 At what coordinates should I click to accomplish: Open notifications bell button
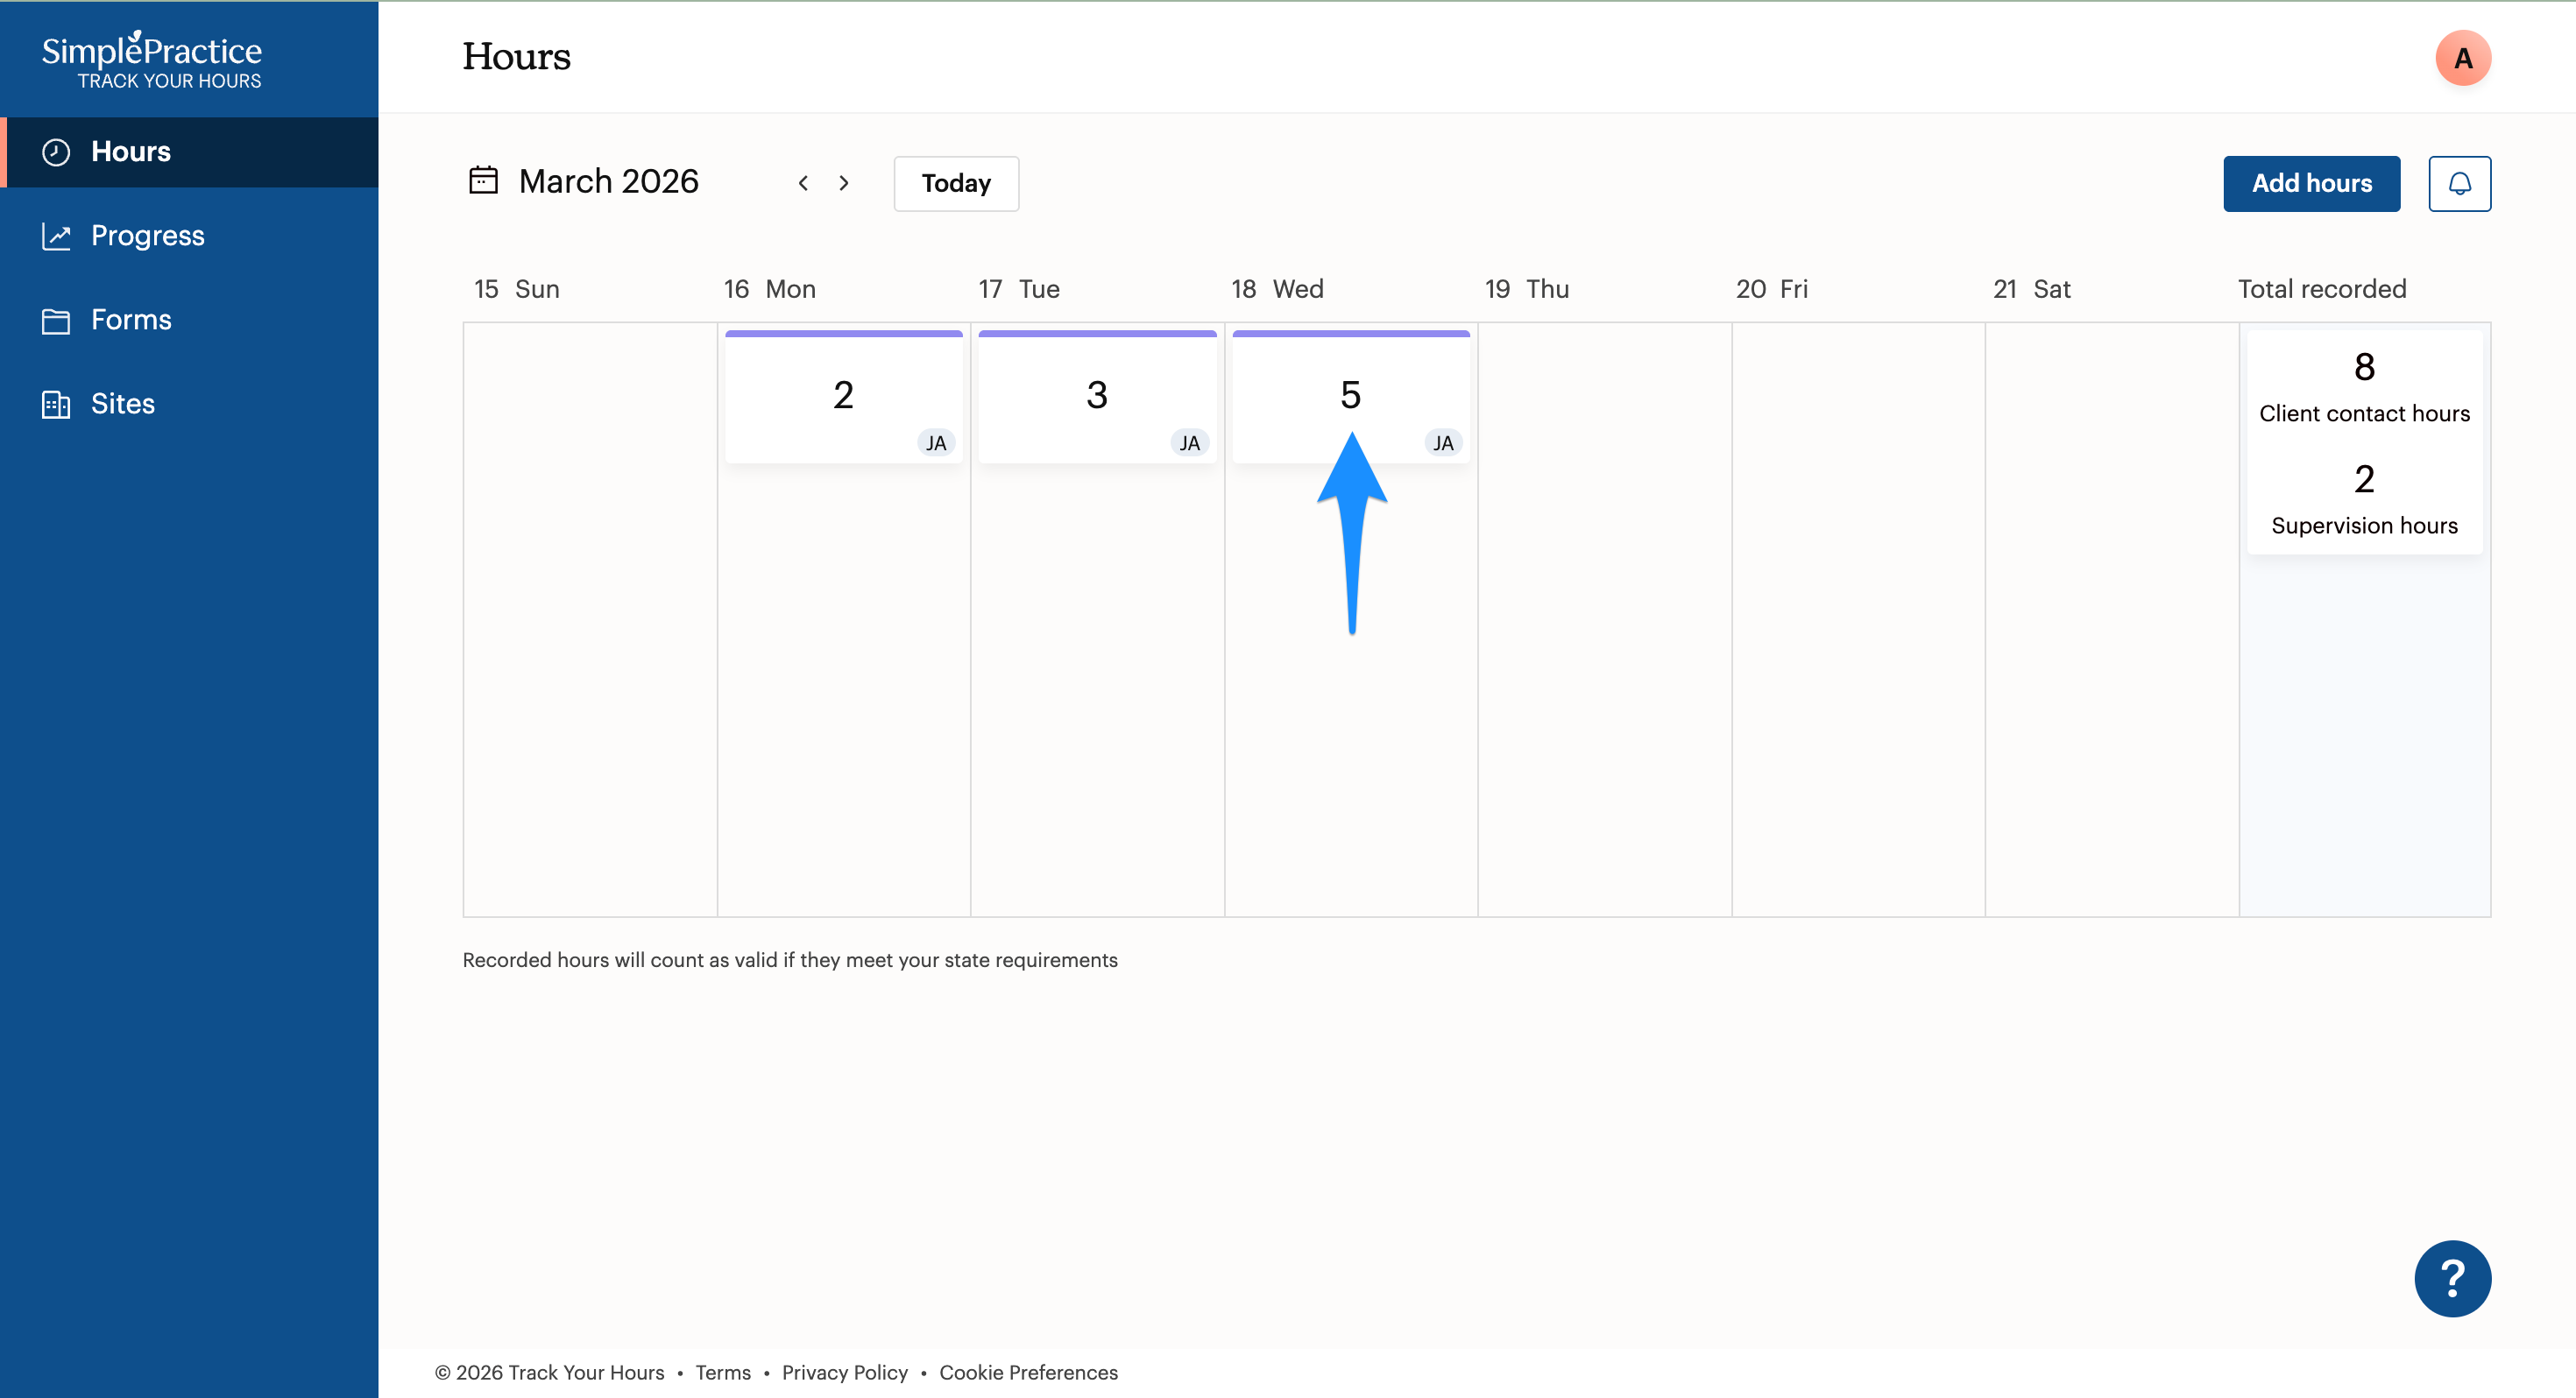[x=2459, y=183]
